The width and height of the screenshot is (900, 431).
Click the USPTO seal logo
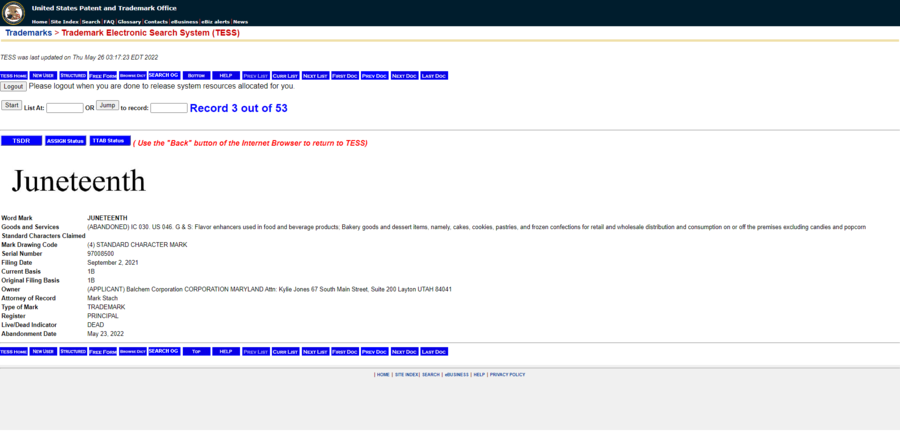point(13,13)
